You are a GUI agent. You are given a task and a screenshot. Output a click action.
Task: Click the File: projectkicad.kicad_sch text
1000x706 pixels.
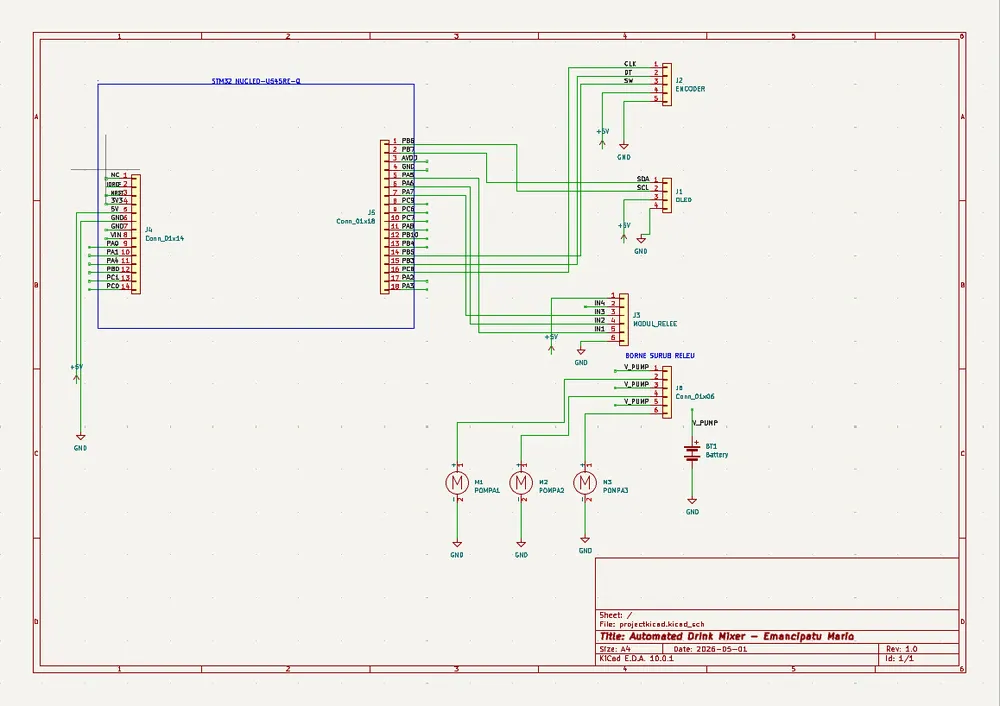pos(652,624)
